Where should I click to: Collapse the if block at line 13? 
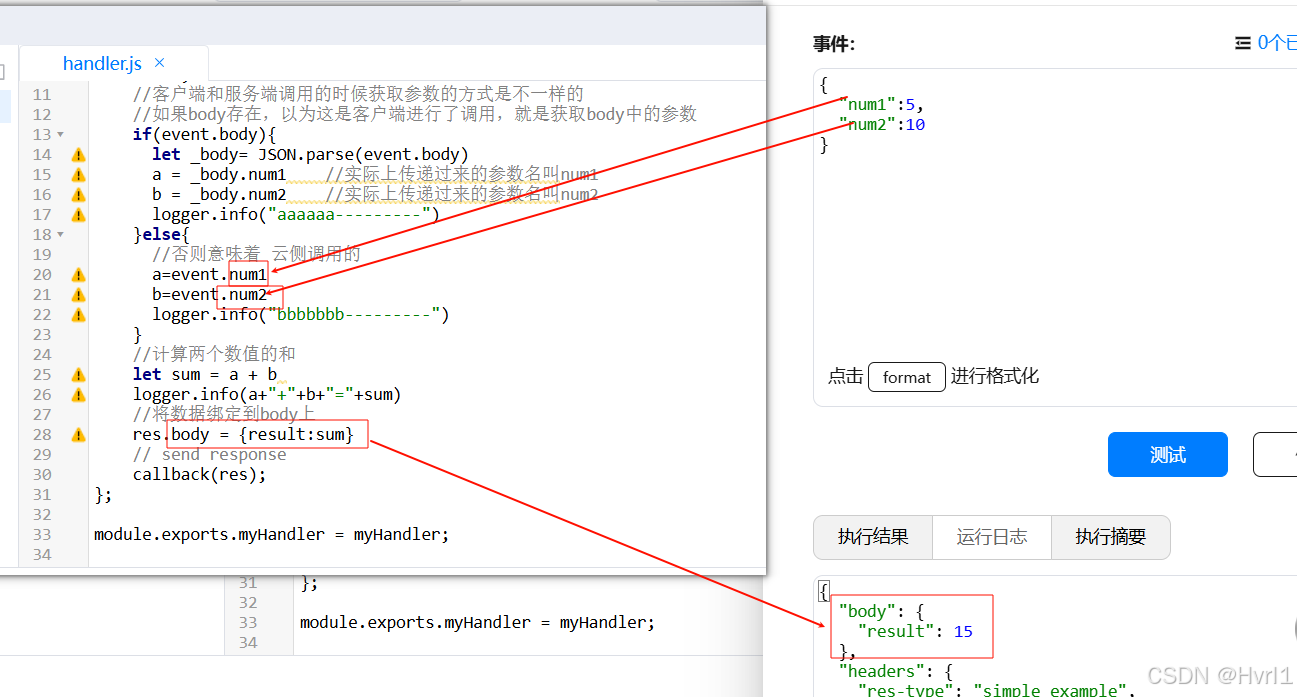[x=60, y=134]
